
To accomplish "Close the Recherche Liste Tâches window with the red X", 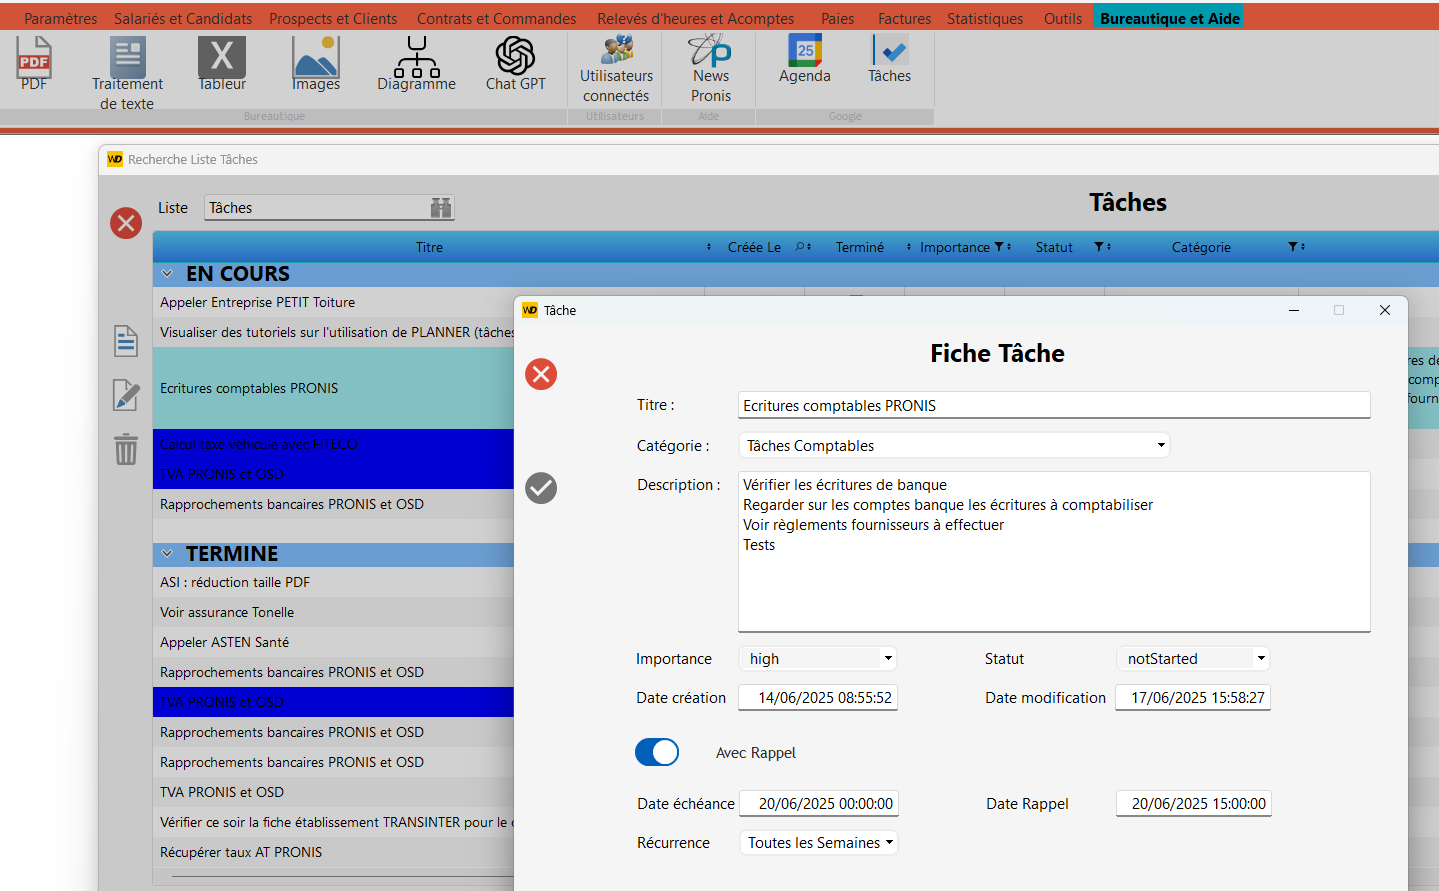I will 126,223.
